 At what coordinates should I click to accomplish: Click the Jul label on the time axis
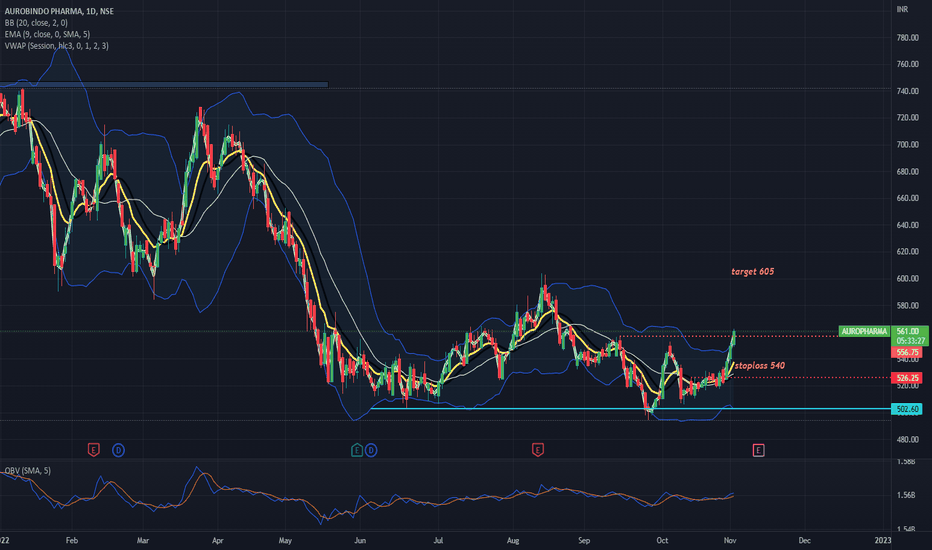(x=438, y=540)
